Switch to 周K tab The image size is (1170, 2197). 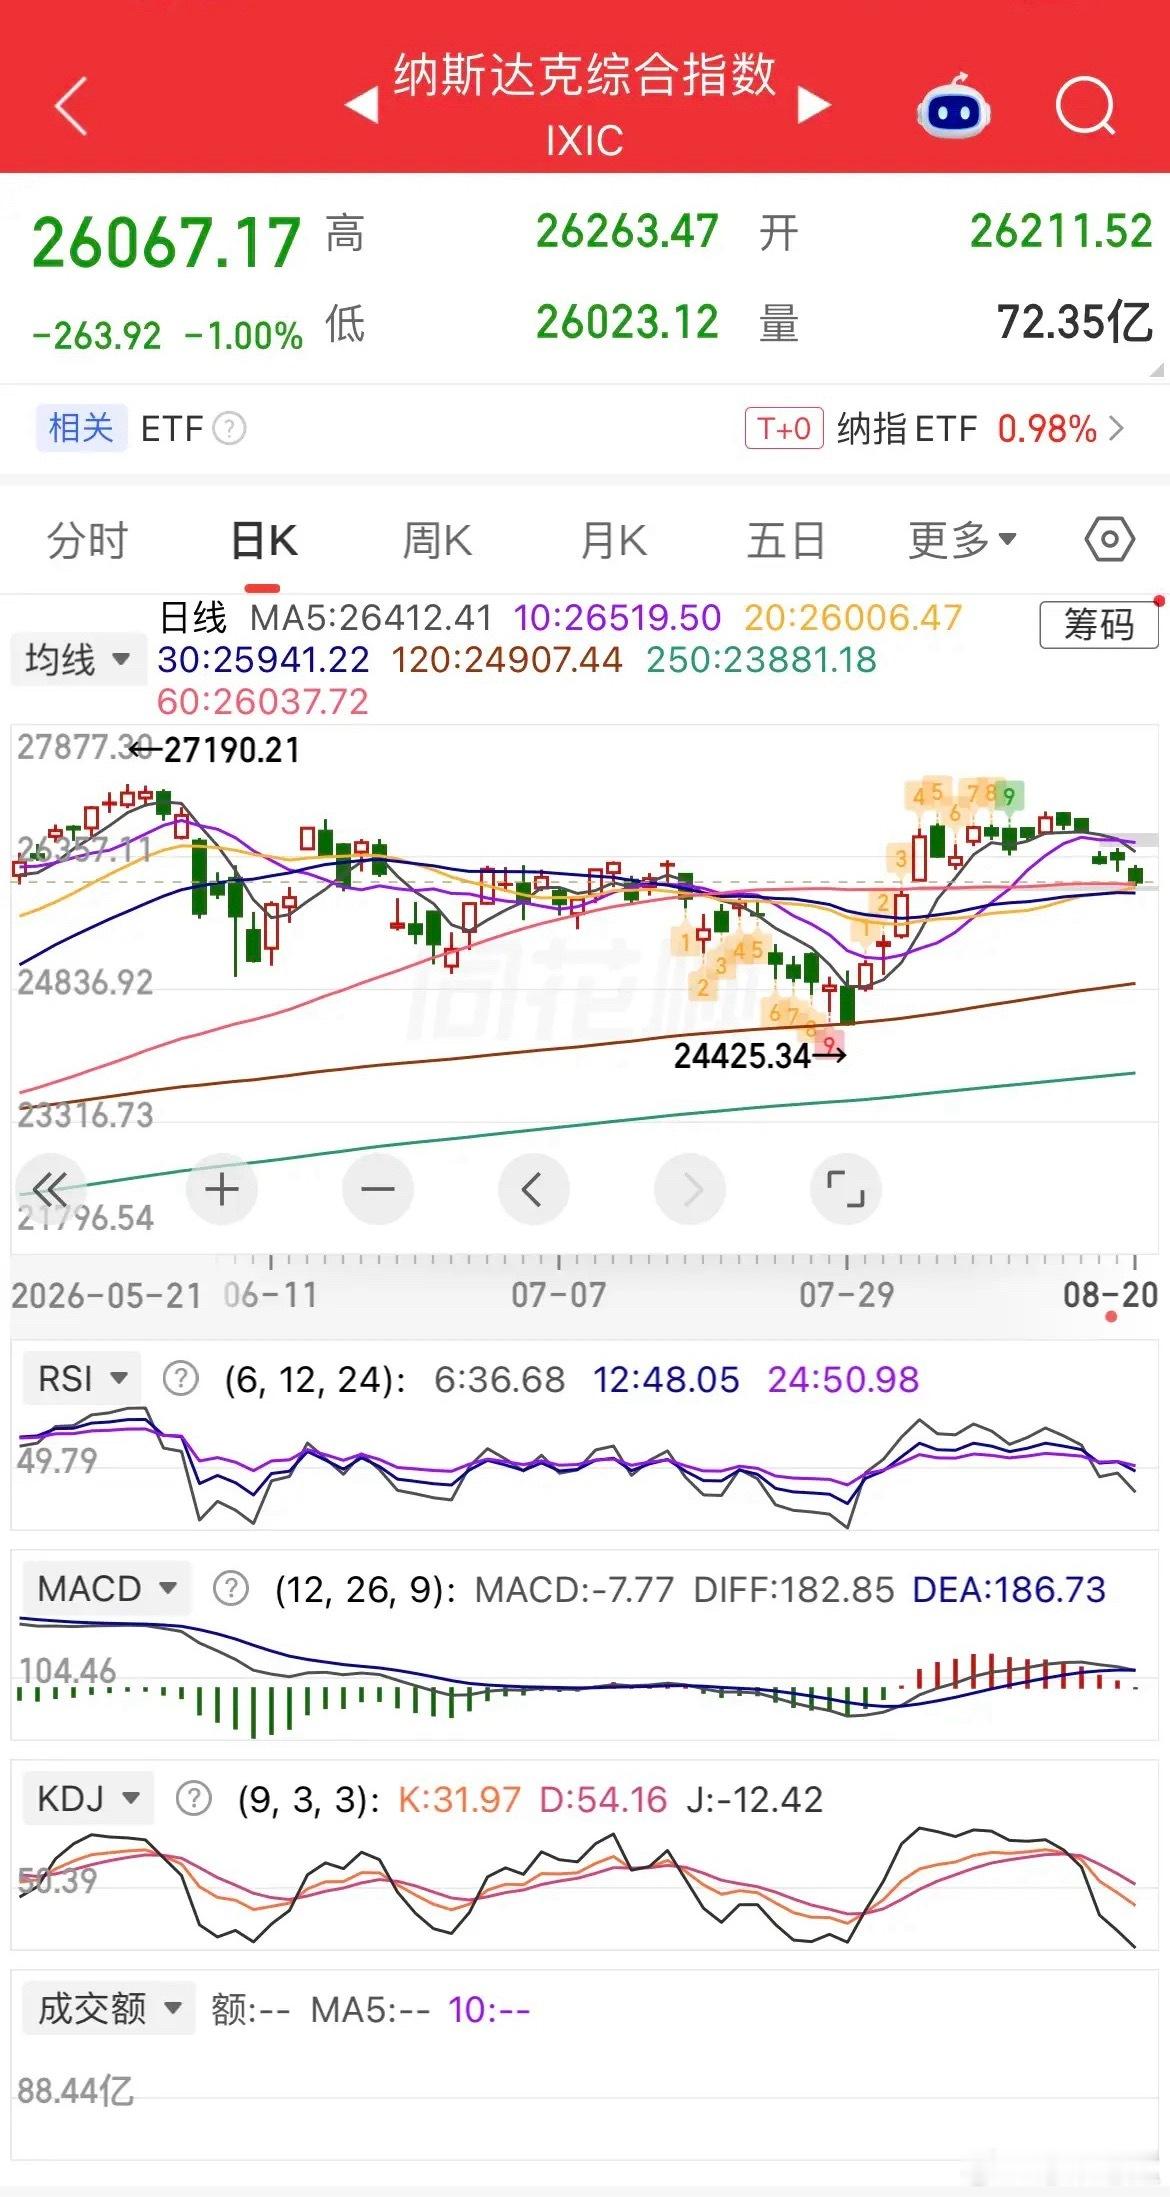(x=437, y=541)
